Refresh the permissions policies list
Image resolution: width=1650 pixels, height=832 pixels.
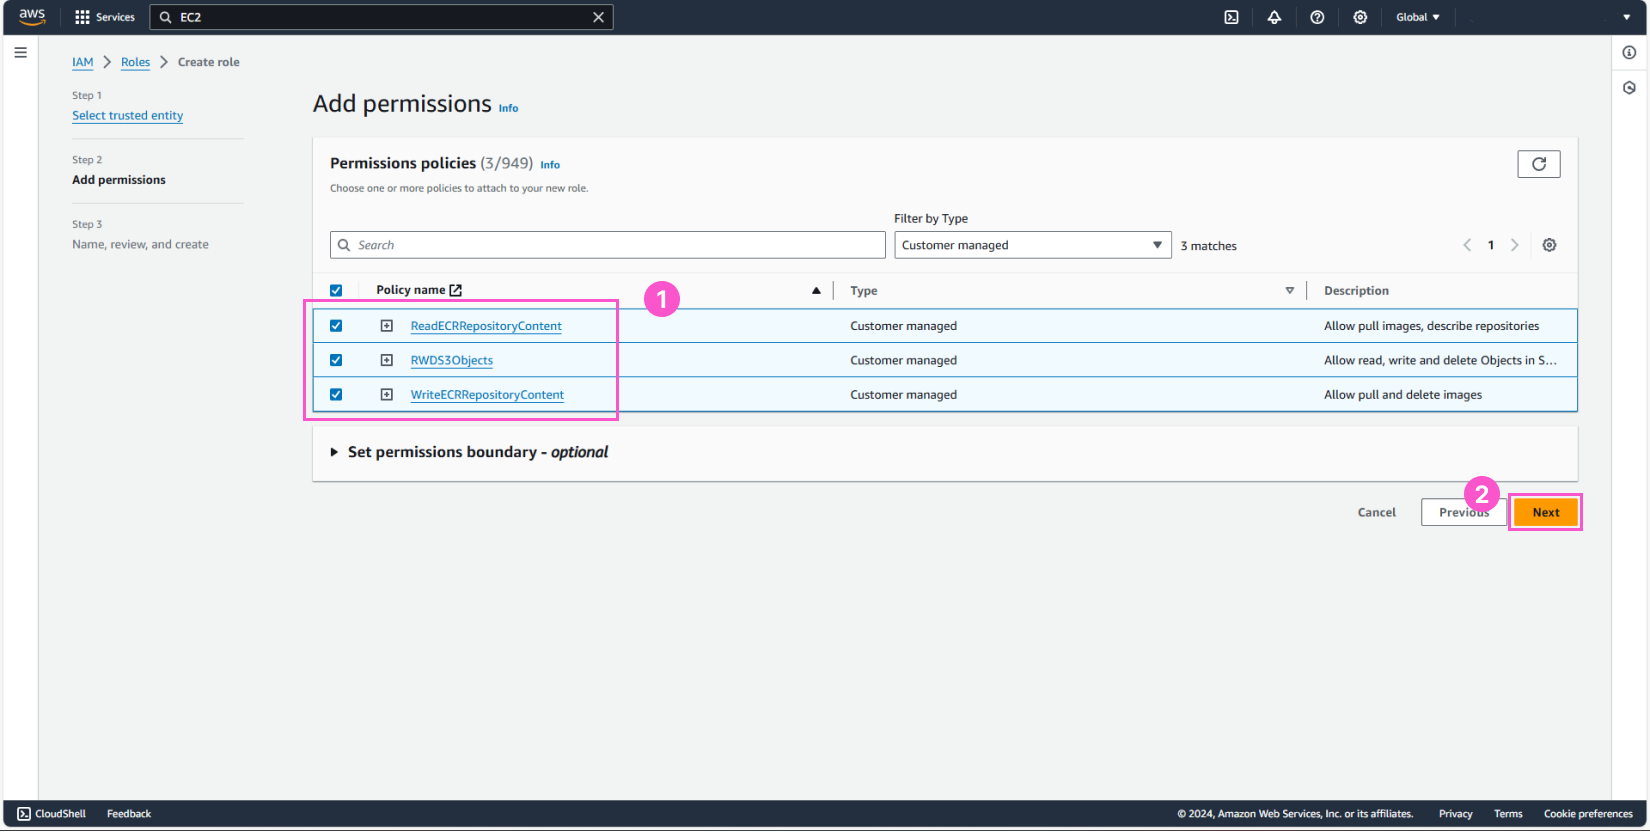click(1539, 164)
